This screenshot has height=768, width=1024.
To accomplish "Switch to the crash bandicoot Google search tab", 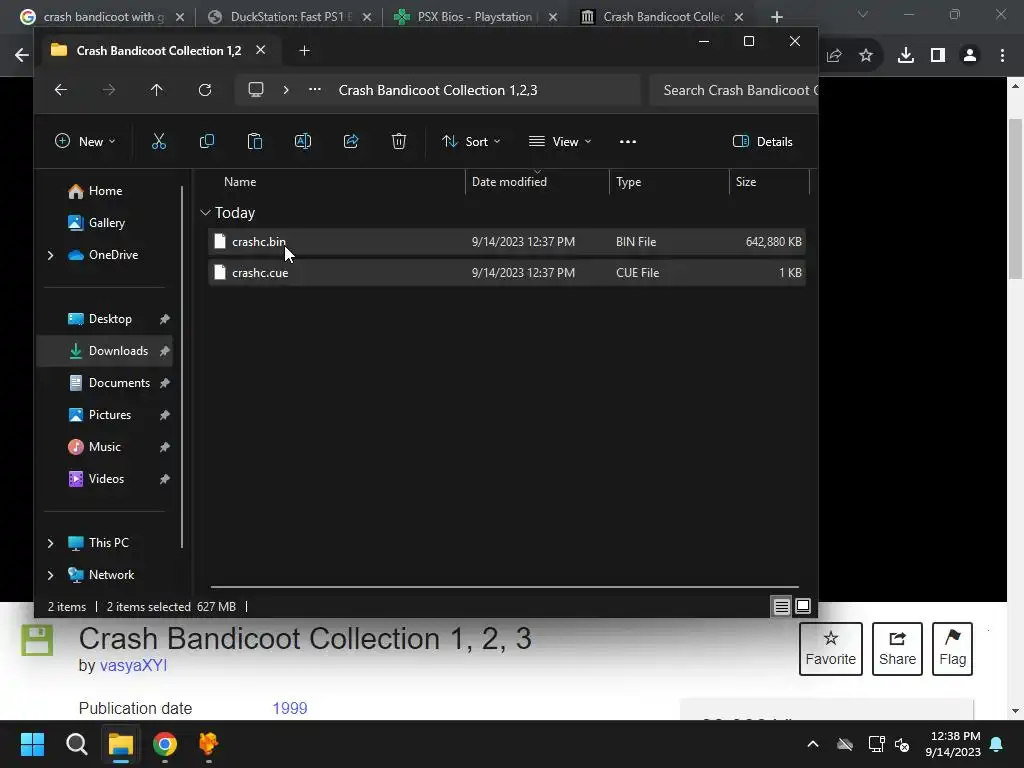I will [x=101, y=17].
